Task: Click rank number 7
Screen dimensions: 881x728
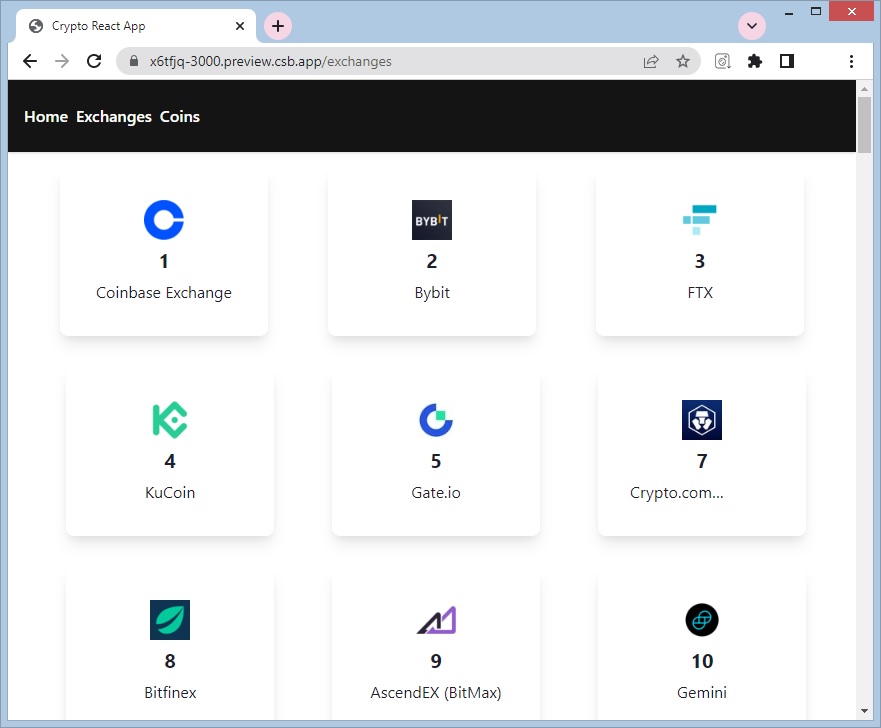Action: point(702,461)
